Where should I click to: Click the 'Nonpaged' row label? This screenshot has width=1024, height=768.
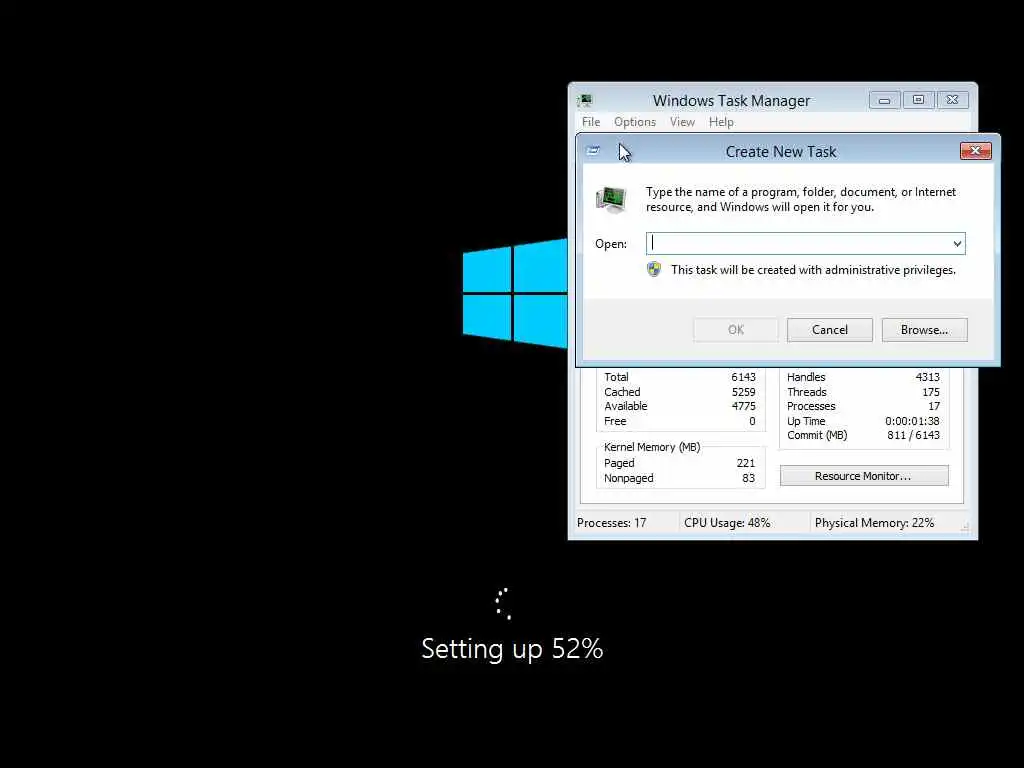(x=628, y=478)
